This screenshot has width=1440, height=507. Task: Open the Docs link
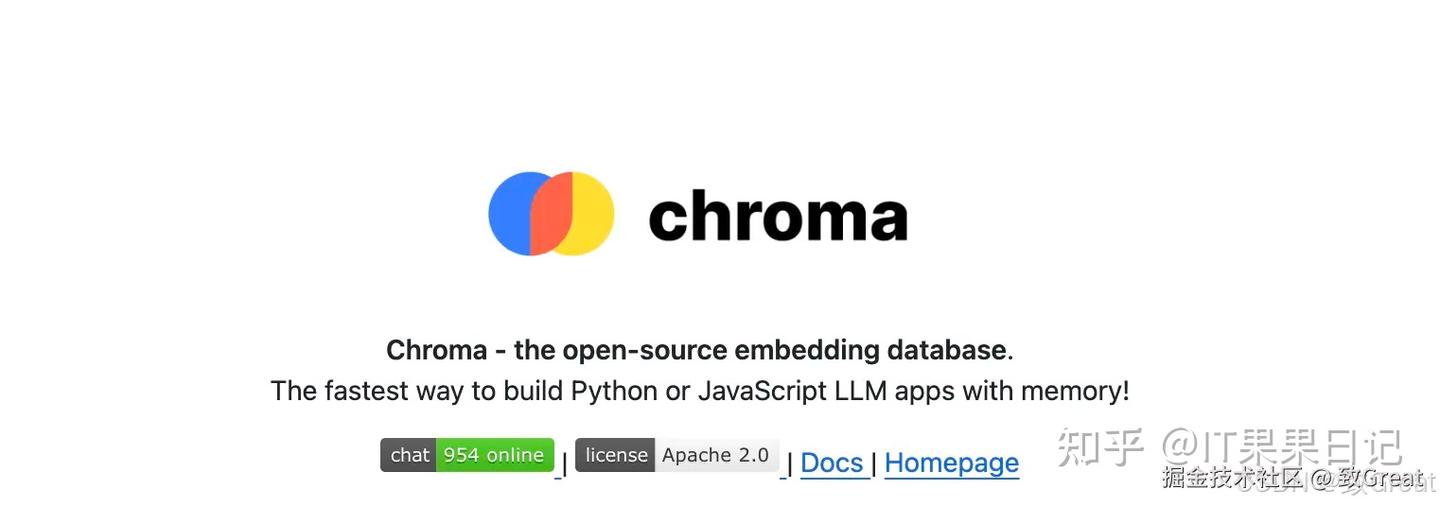pyautogui.click(x=832, y=463)
